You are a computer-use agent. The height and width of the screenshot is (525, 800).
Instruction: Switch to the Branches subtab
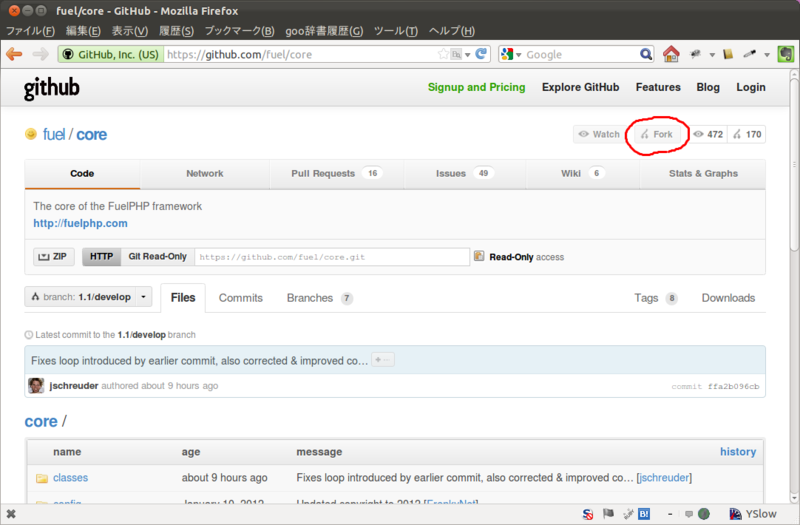[x=319, y=298]
